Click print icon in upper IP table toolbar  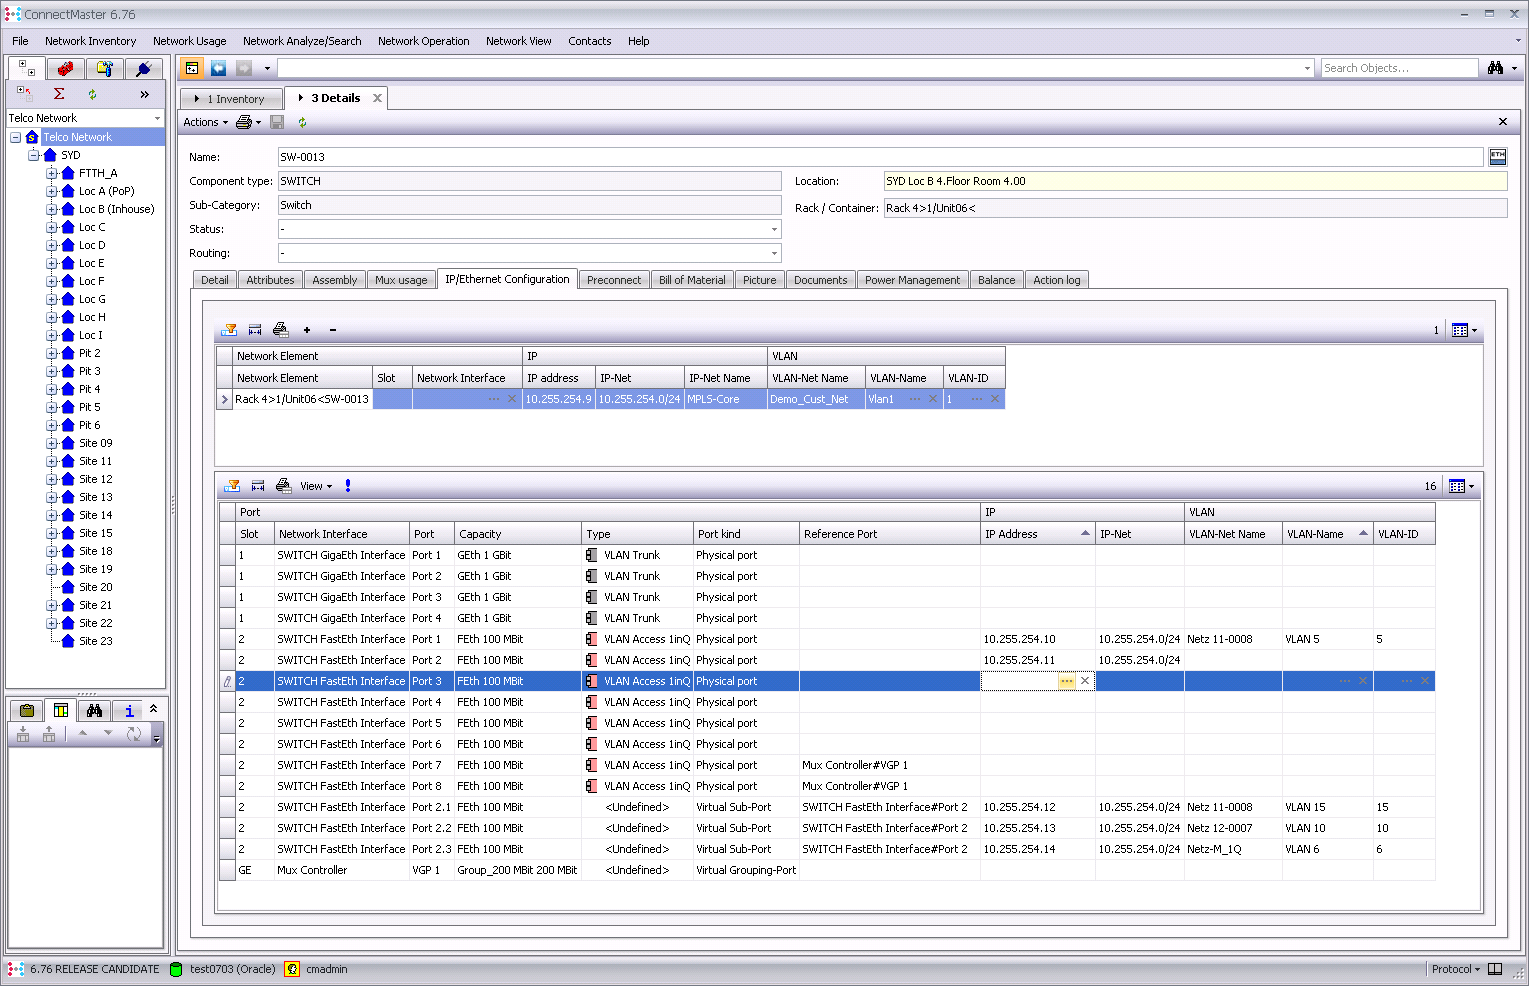[x=281, y=330]
